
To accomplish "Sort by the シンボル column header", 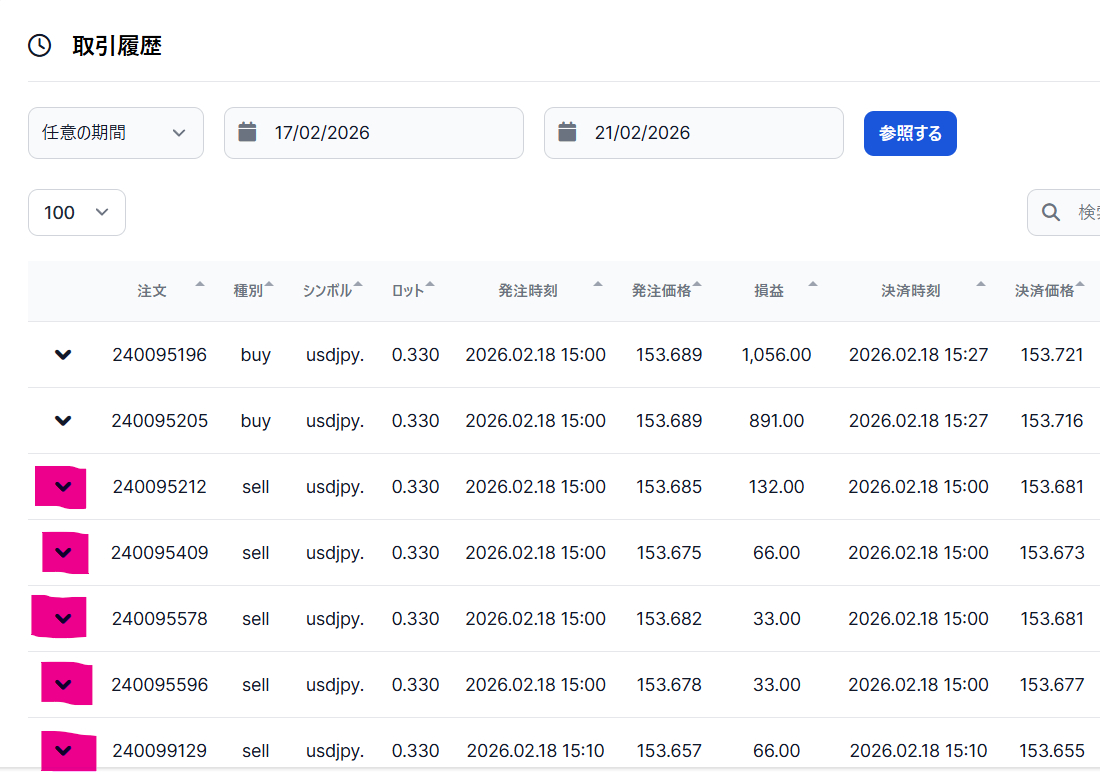I will (327, 290).
